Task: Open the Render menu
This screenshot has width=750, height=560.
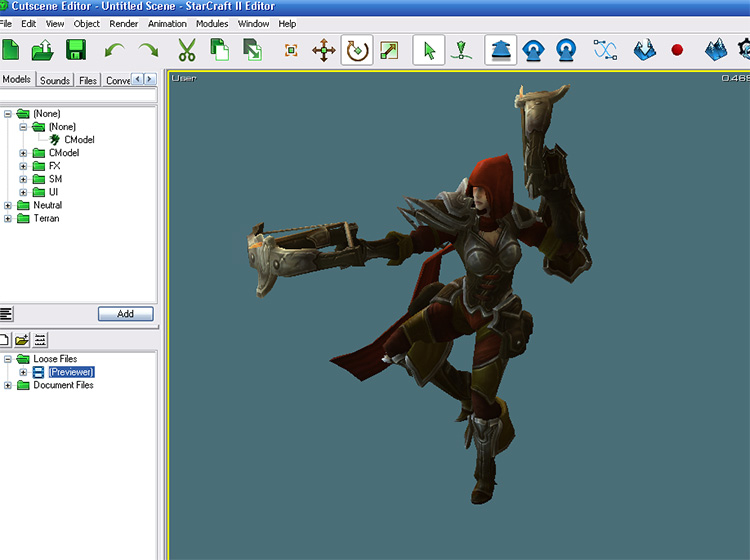Action: point(123,23)
